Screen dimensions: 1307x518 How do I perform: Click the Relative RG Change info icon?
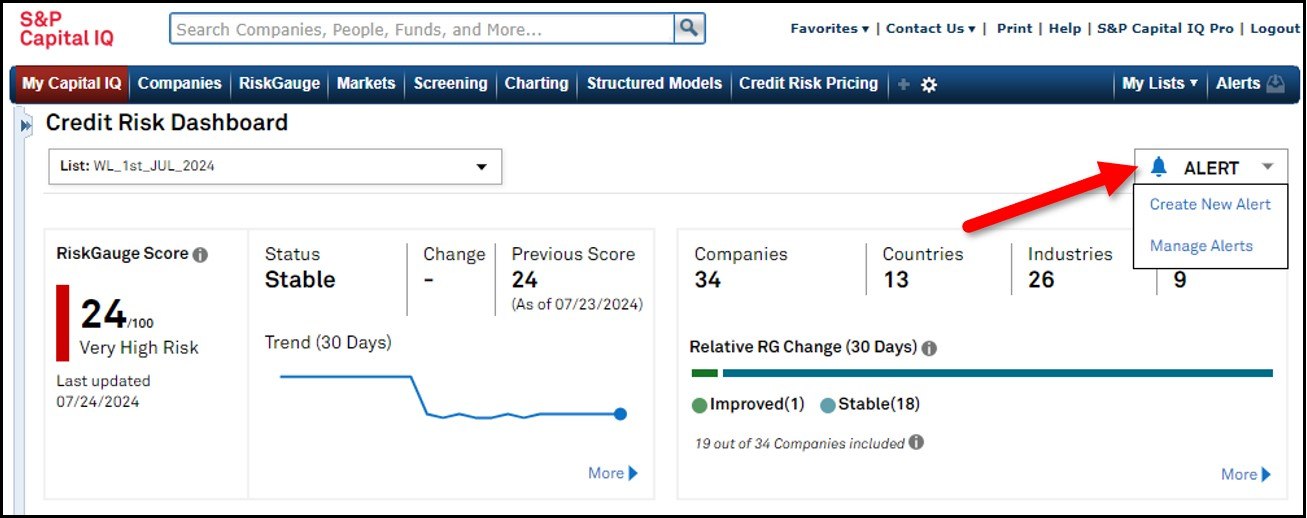coord(929,348)
